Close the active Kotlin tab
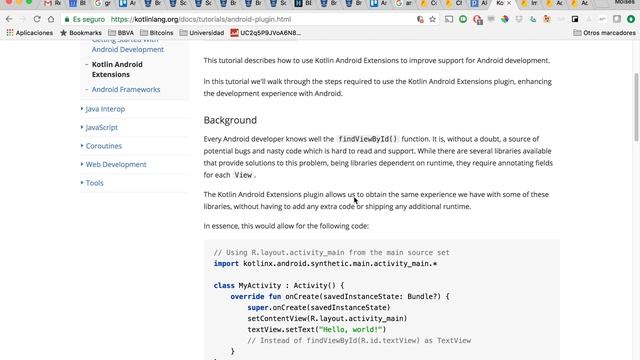The image size is (640, 360). (509, 3)
